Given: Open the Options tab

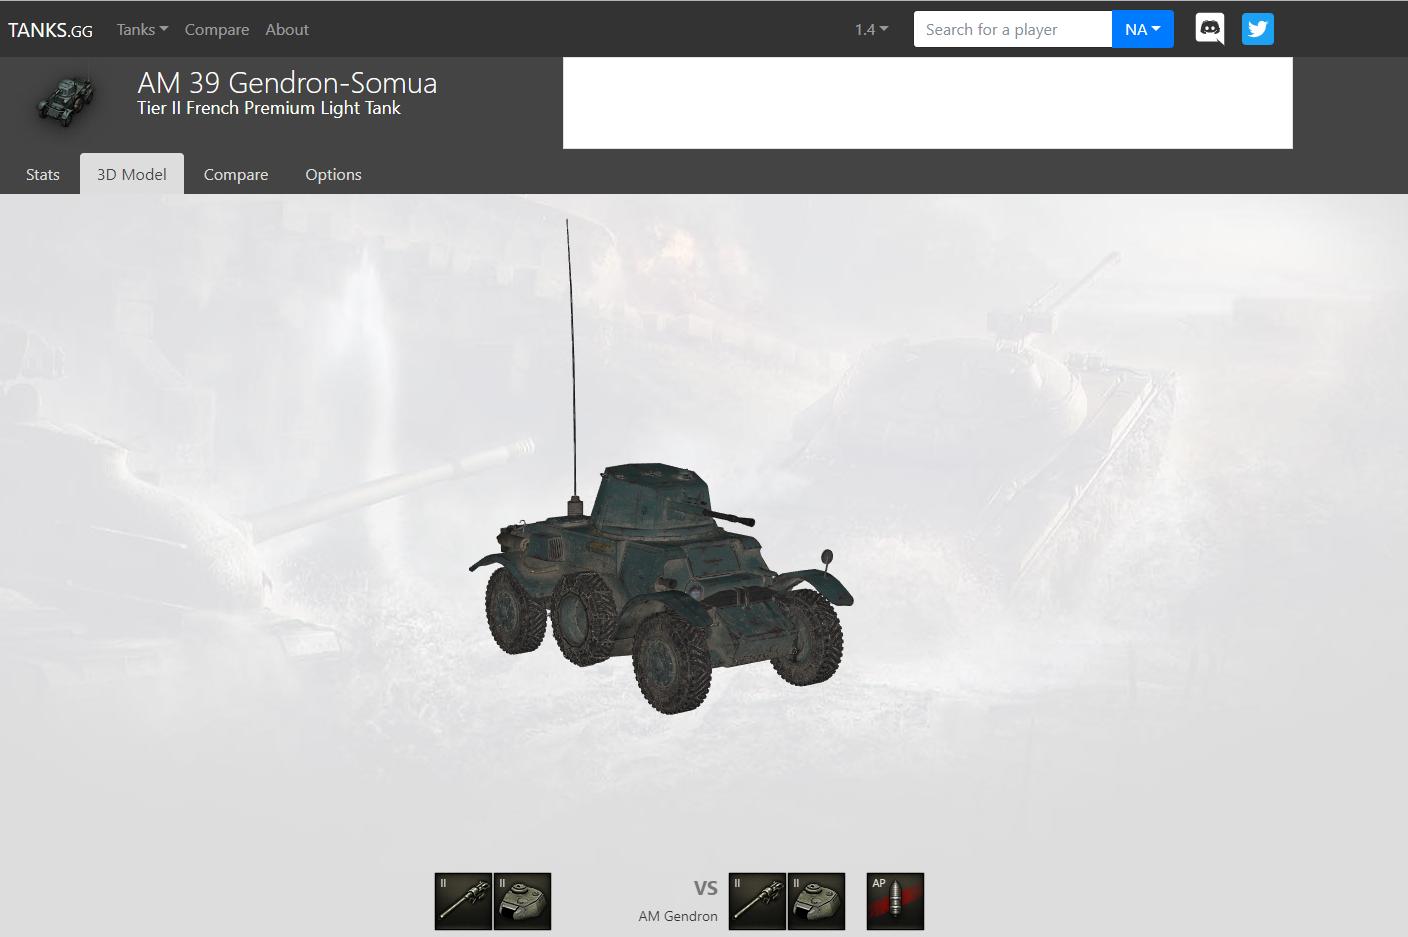Looking at the screenshot, I should tap(333, 174).
